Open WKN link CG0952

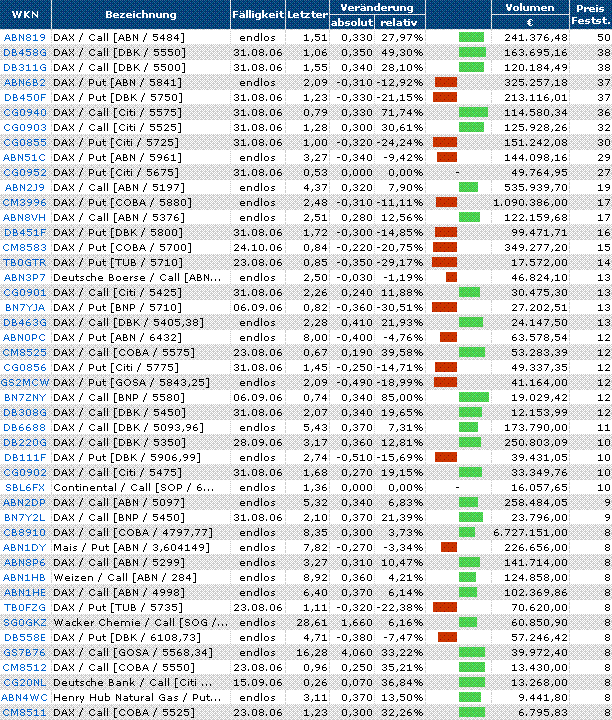25,173
